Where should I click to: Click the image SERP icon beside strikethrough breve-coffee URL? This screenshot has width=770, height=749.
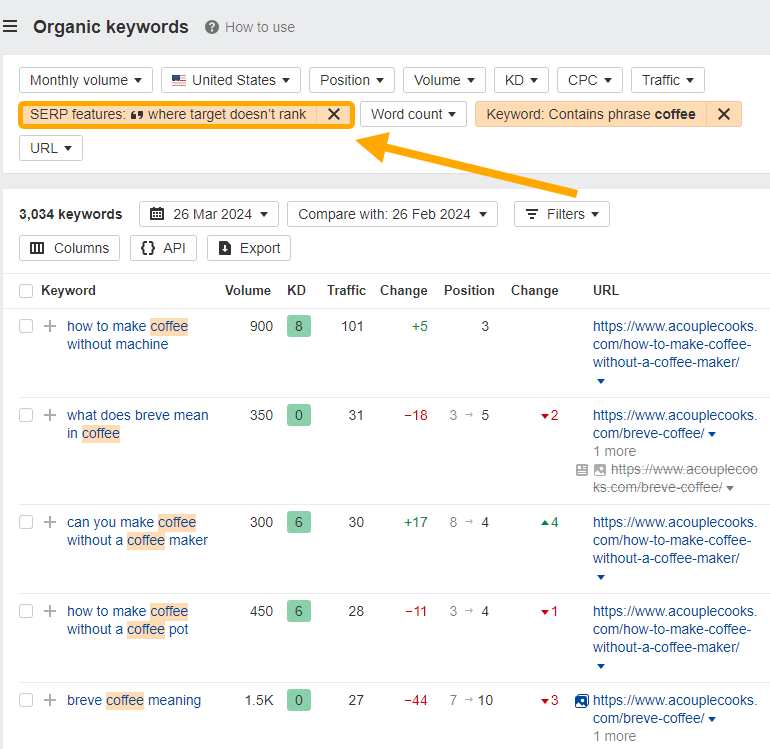600,470
